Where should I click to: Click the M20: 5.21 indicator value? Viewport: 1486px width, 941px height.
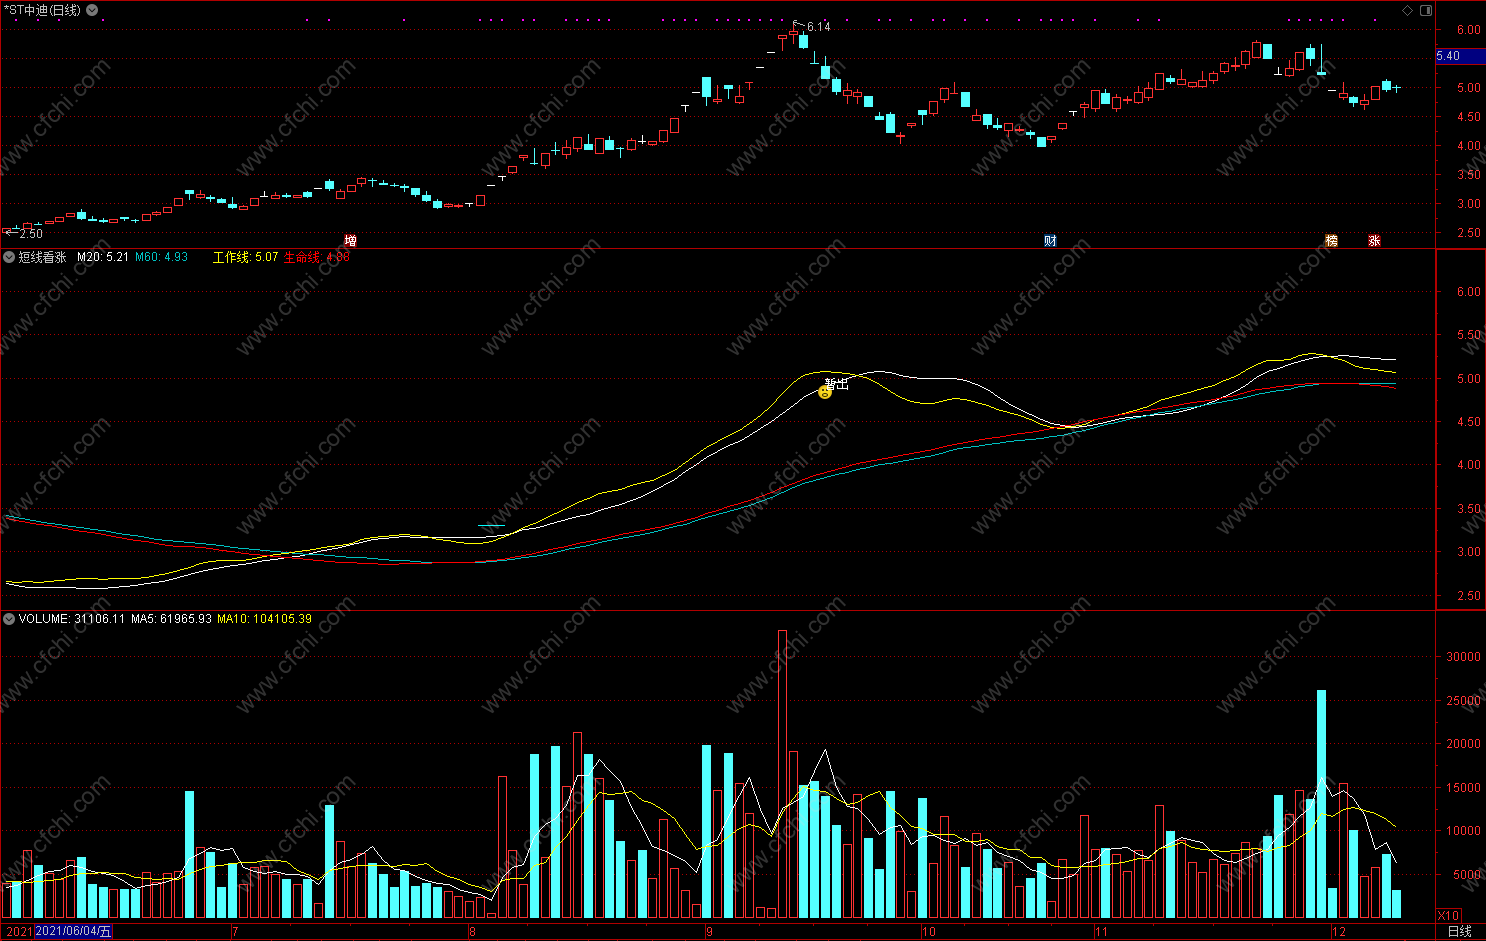coord(103,257)
